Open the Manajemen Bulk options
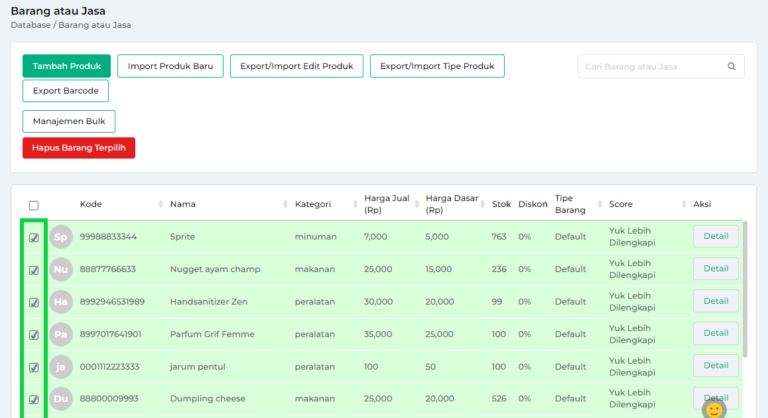Viewport: 768px width, 418px height. [x=69, y=121]
